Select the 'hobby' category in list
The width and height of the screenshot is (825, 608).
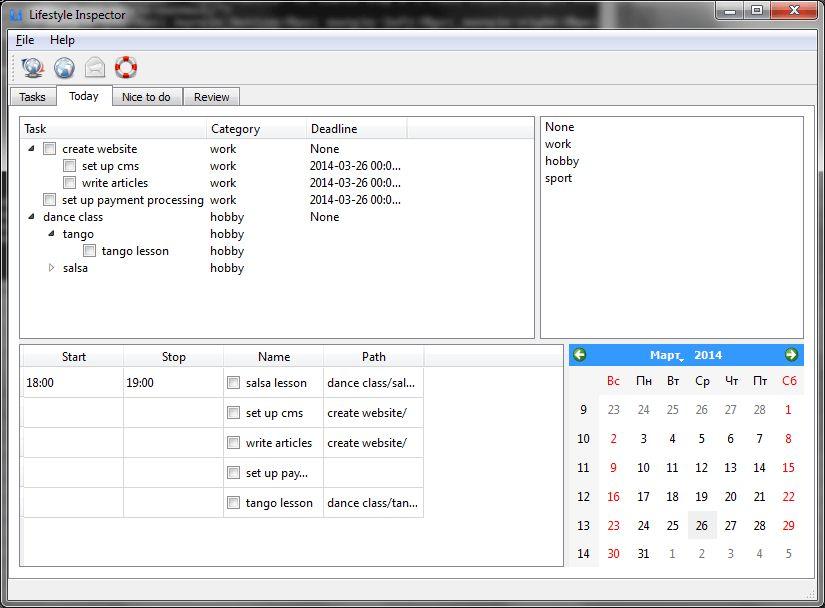point(562,161)
